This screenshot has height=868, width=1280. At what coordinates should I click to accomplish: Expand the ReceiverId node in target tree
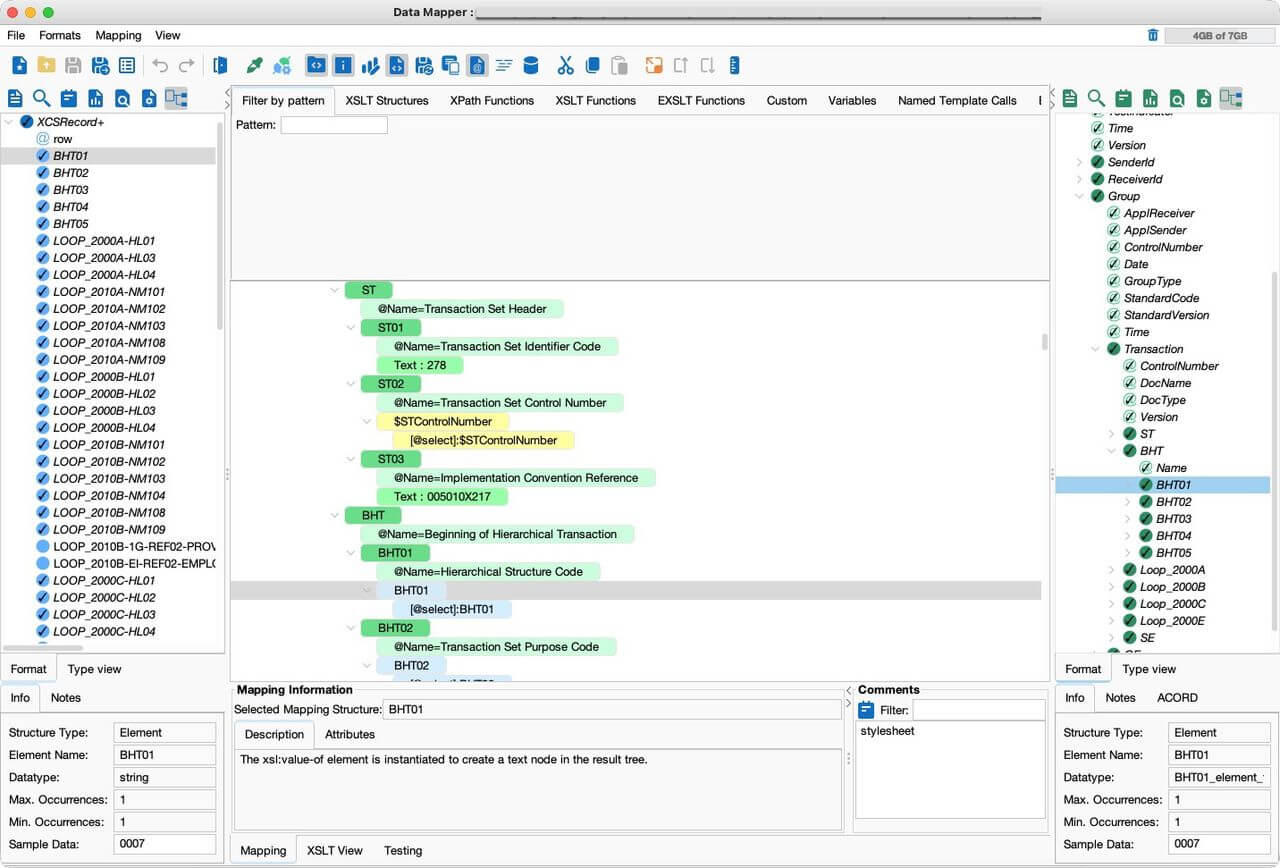coord(1080,179)
